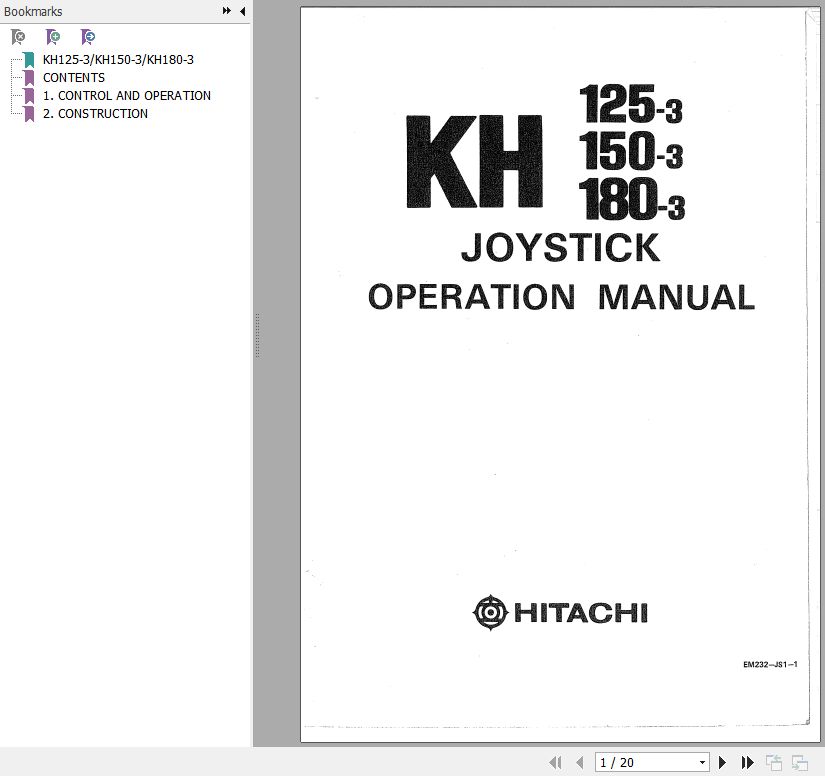Viewport: 825px width, 776px height.
Task: Click document code EM232-JS1-1
Action: point(770,664)
